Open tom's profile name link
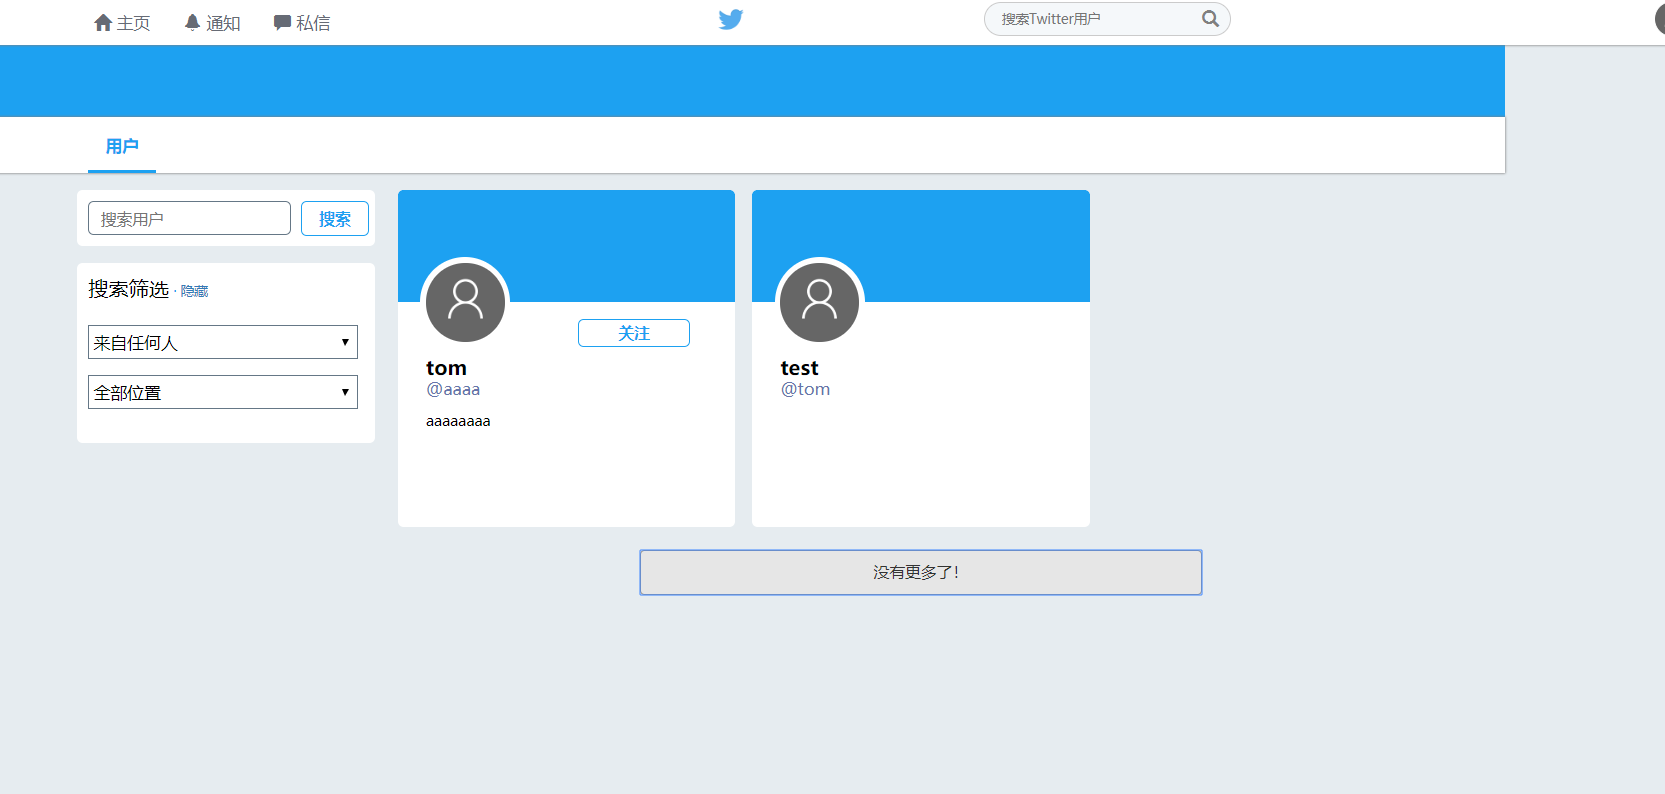Screen dimensions: 1665x794 point(446,368)
